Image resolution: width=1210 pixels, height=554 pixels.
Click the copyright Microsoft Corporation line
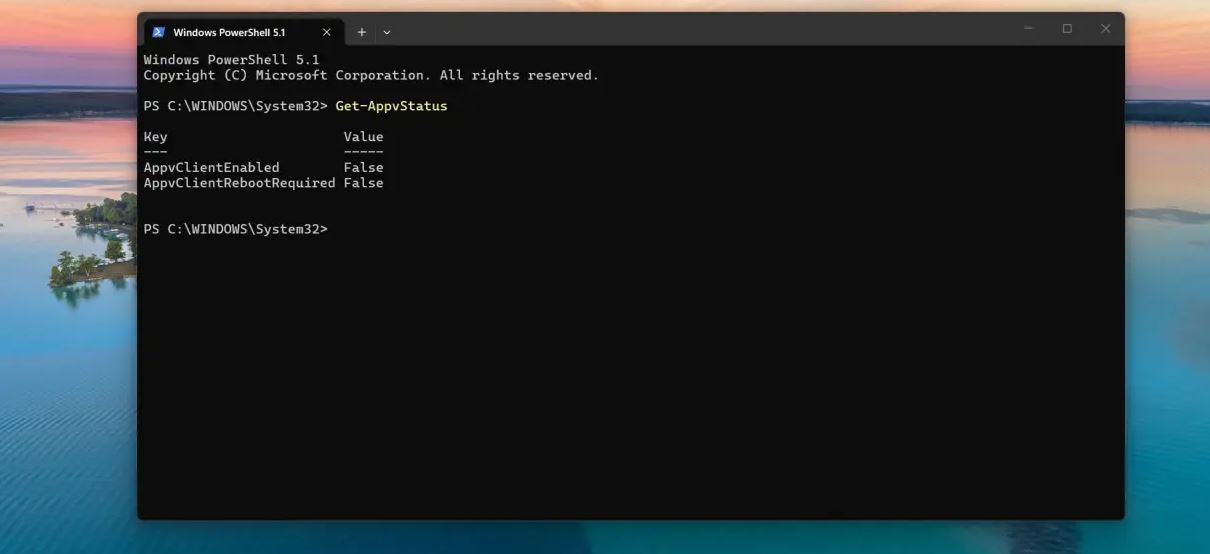tap(371, 75)
